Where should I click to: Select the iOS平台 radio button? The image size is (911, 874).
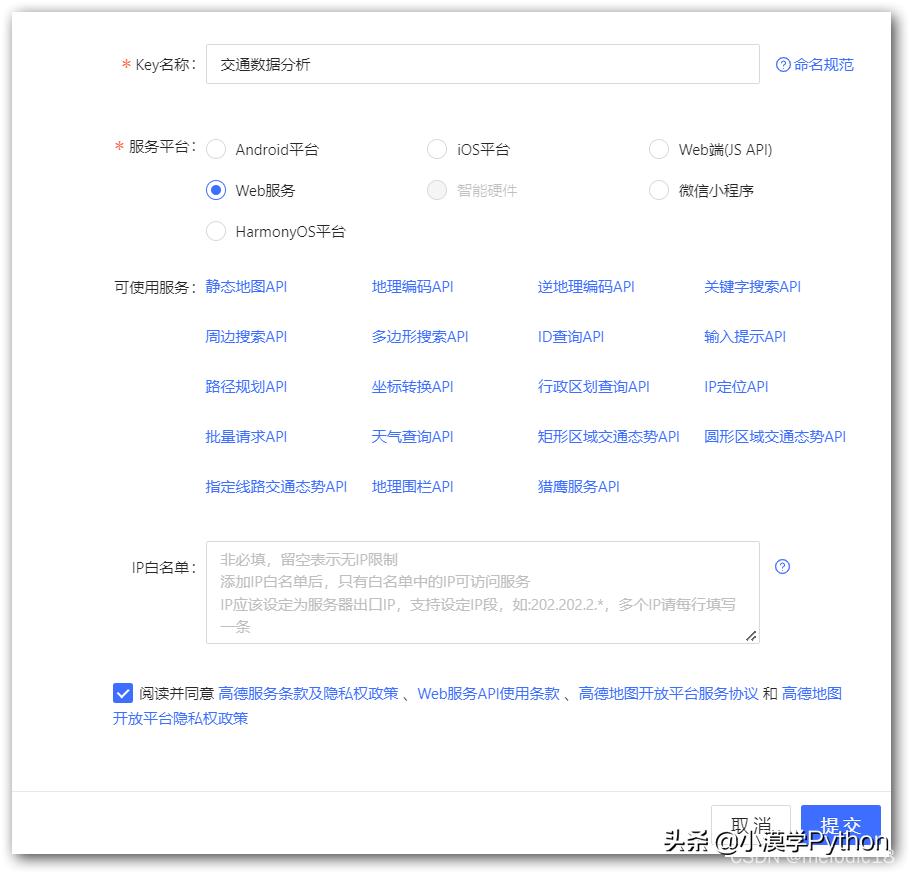[437, 149]
